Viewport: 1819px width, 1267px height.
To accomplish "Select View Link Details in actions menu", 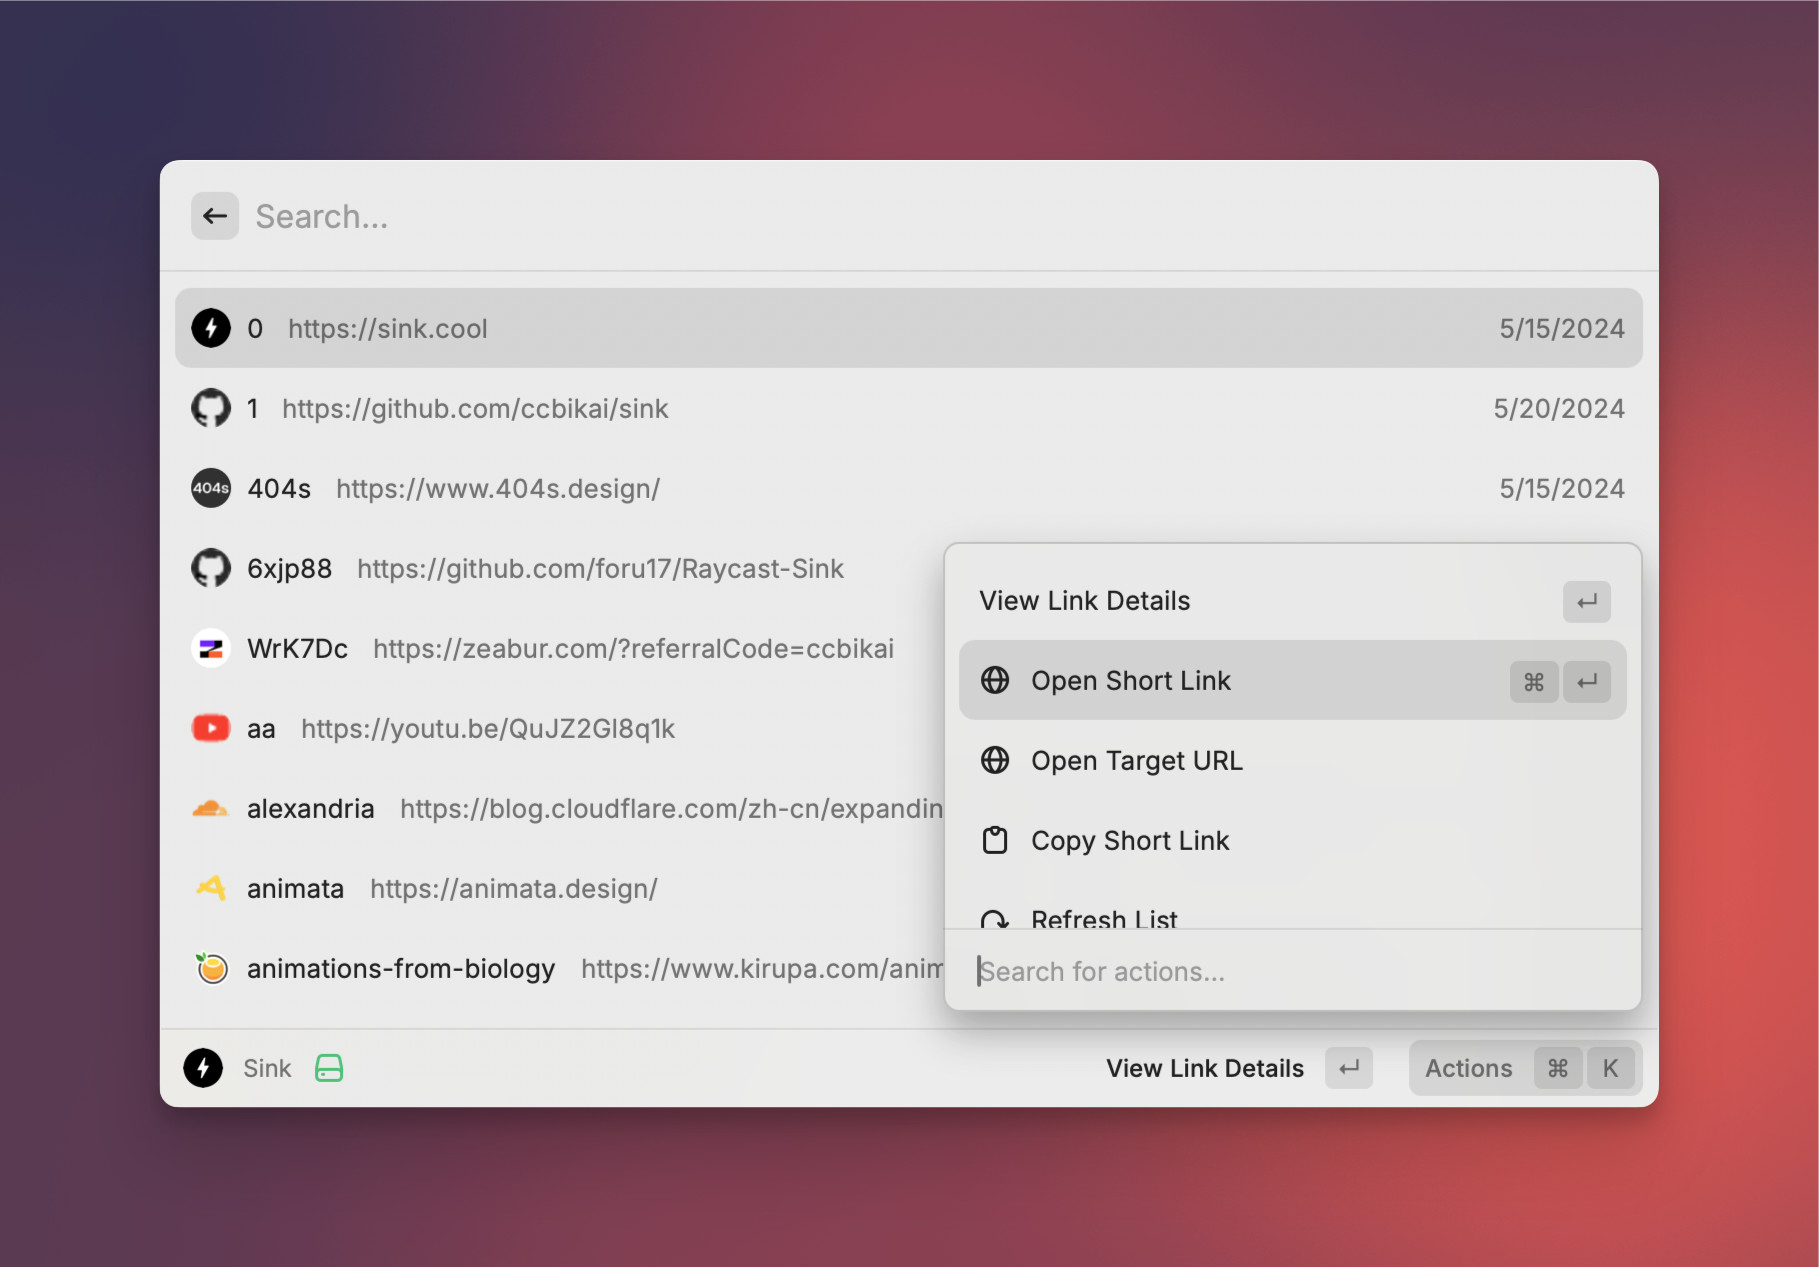I will (x=1085, y=601).
